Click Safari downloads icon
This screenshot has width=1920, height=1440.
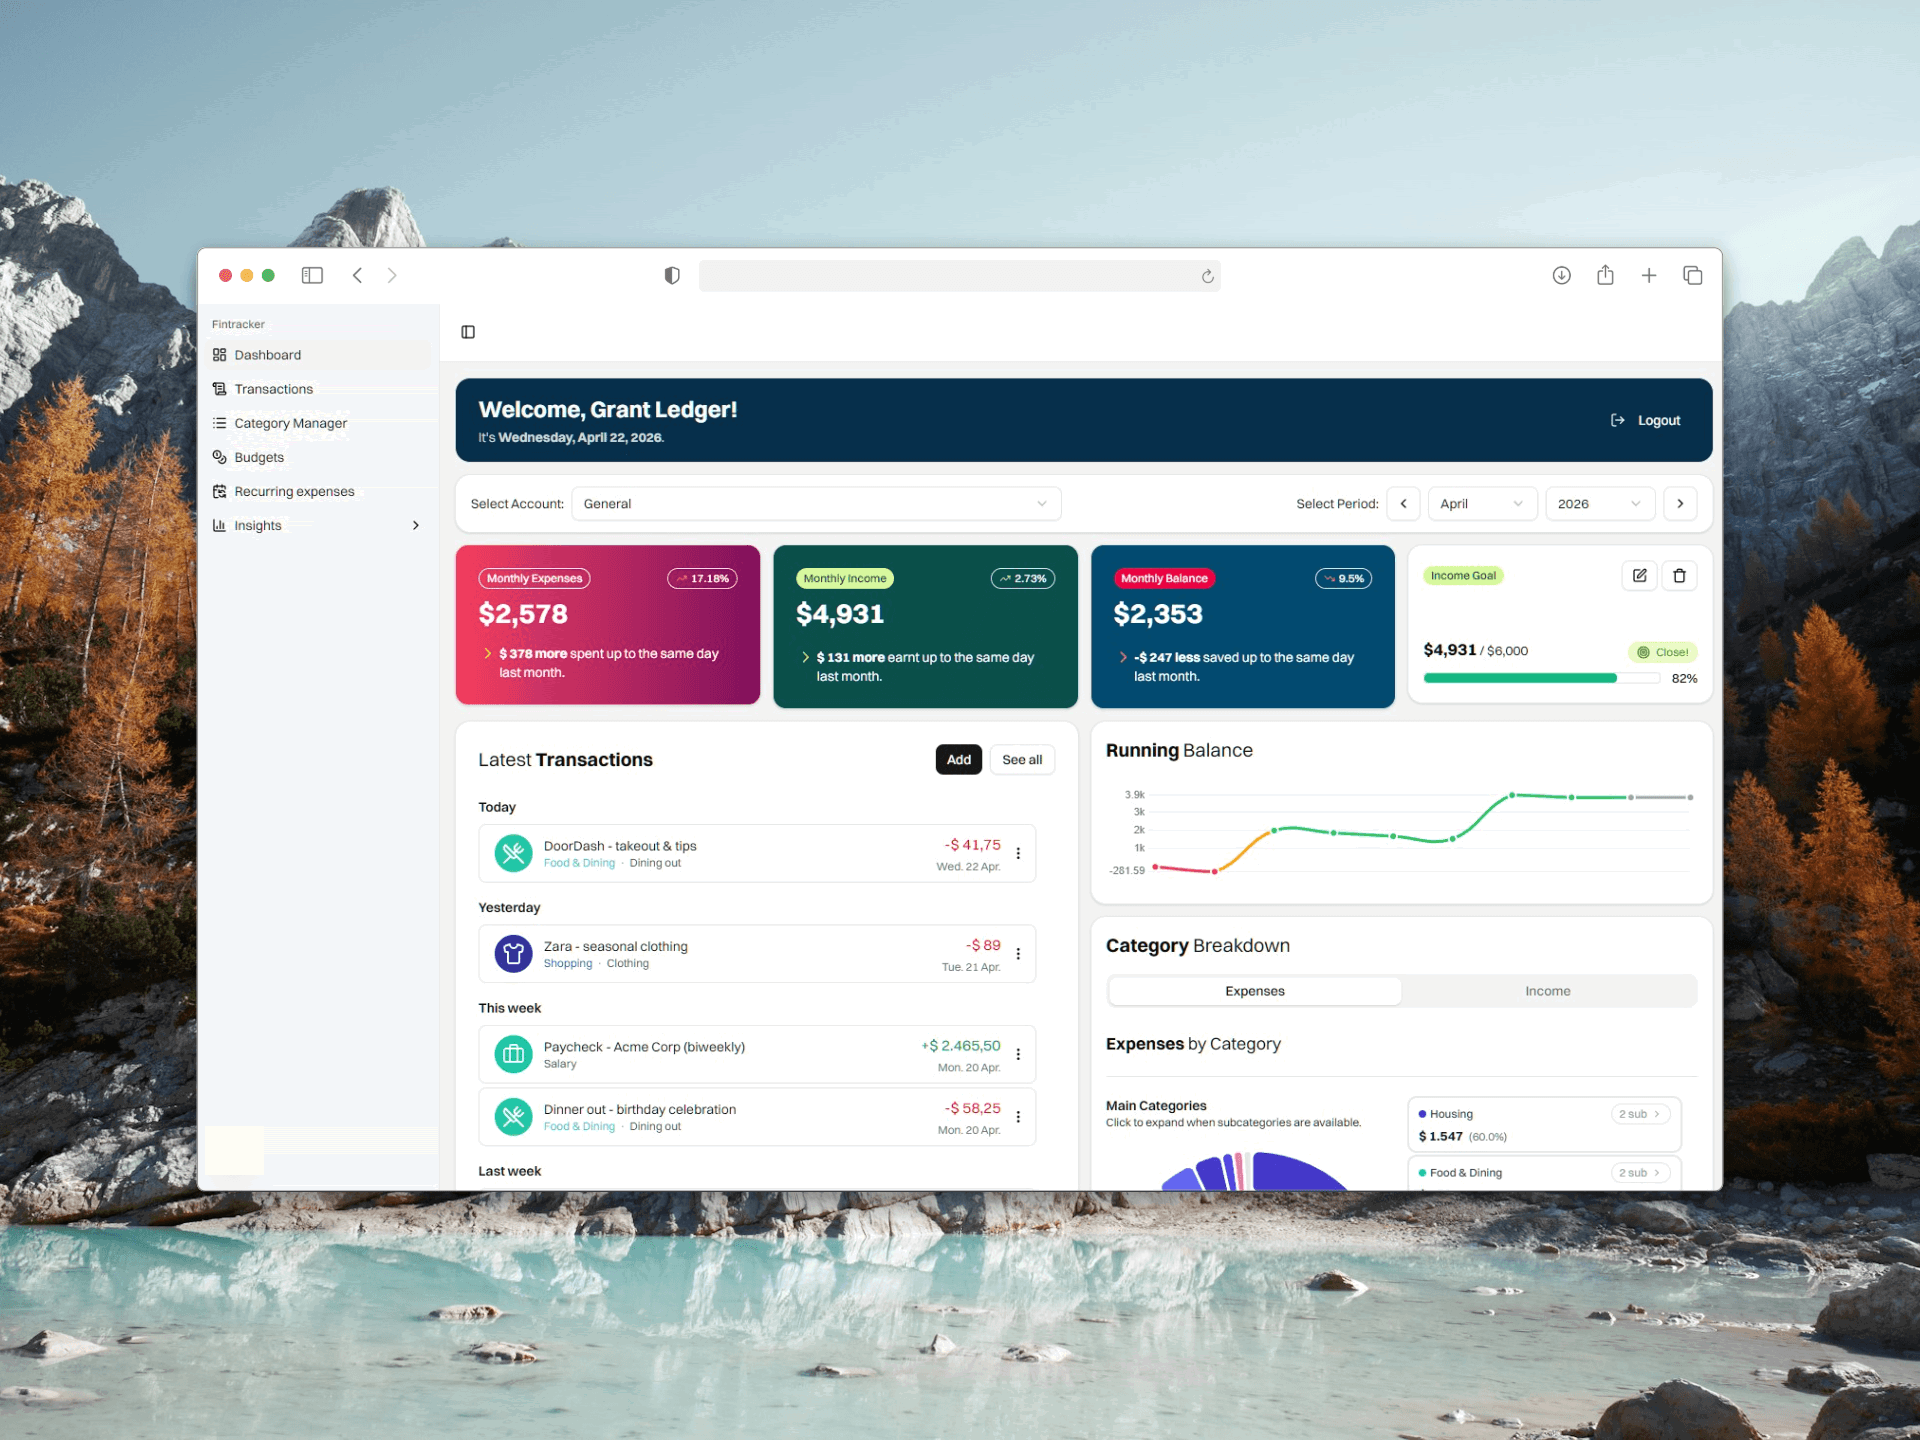coord(1561,275)
